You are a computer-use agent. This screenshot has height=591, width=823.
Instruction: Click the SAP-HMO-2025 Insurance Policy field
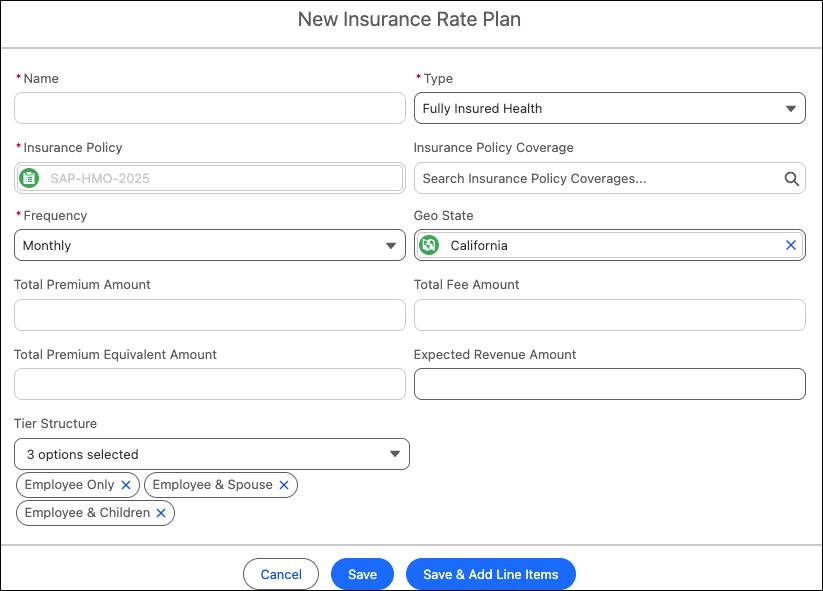point(220,179)
